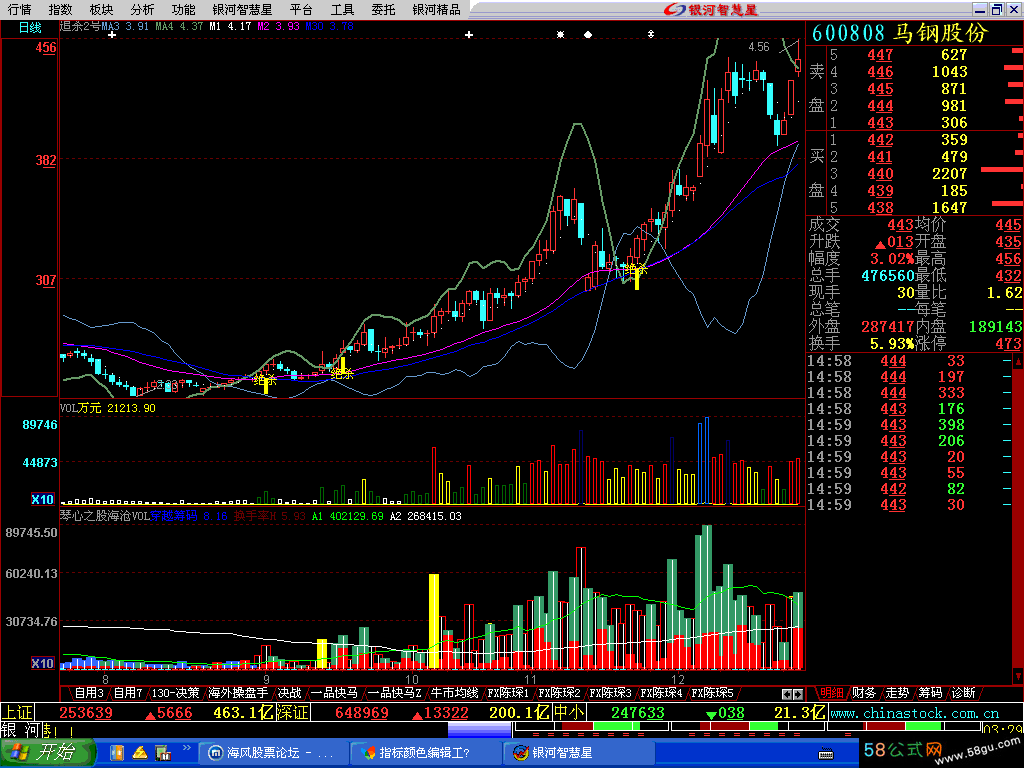Switch to 银河智慧星 taskbar window
Image resolution: width=1024 pixels, height=768 pixels.
pos(578,753)
